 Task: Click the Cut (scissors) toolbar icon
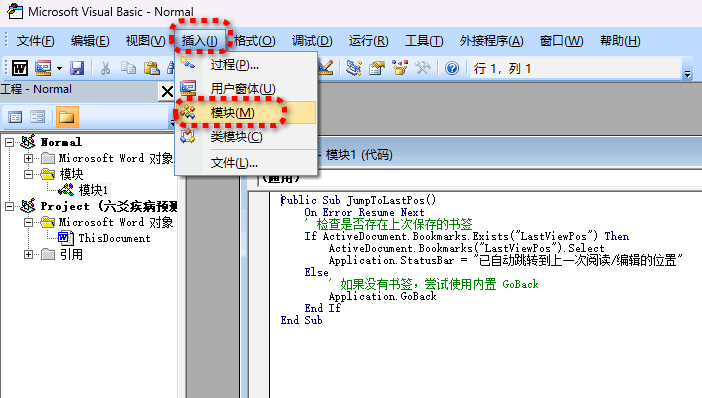pyautogui.click(x=105, y=68)
